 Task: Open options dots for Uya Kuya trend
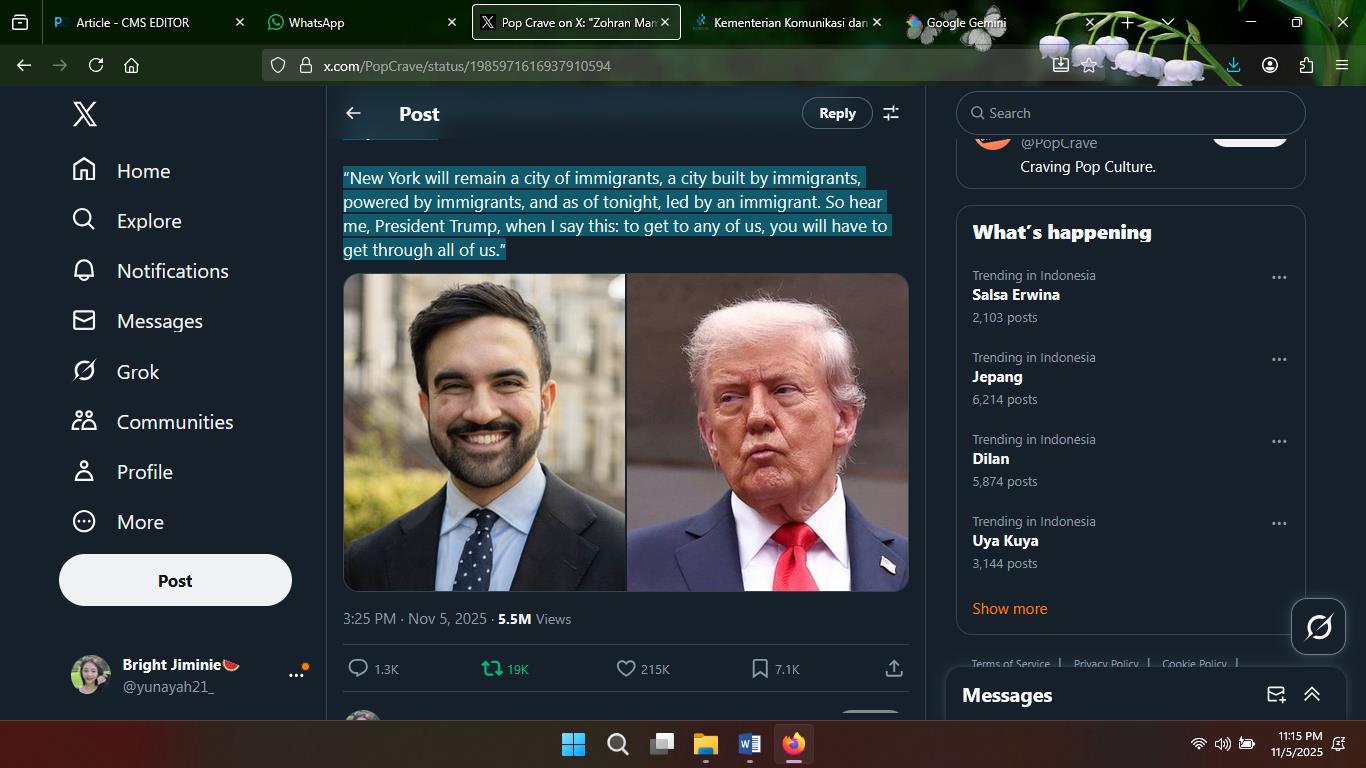coord(1279,523)
